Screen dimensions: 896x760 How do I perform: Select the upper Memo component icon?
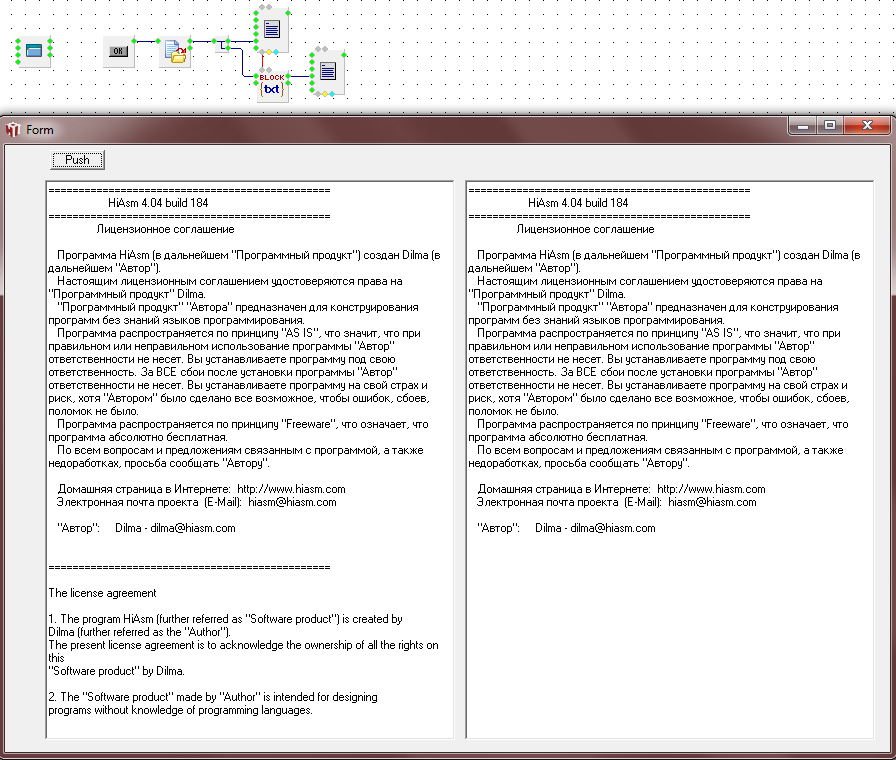pyautogui.click(x=272, y=29)
